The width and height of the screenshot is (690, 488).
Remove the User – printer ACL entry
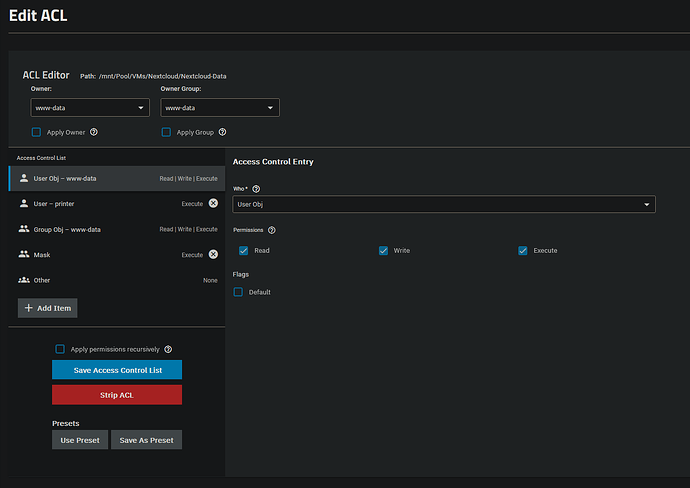pos(213,203)
